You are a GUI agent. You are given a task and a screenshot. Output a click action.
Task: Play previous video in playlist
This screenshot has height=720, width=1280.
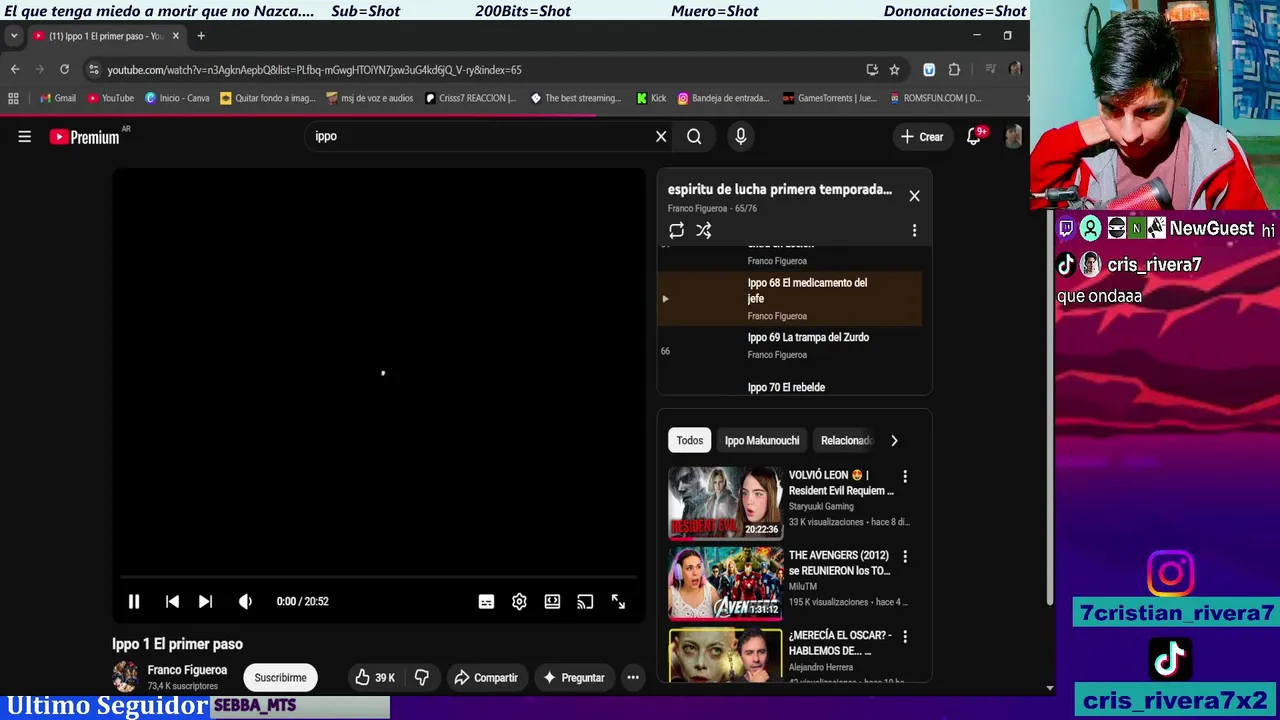172,601
